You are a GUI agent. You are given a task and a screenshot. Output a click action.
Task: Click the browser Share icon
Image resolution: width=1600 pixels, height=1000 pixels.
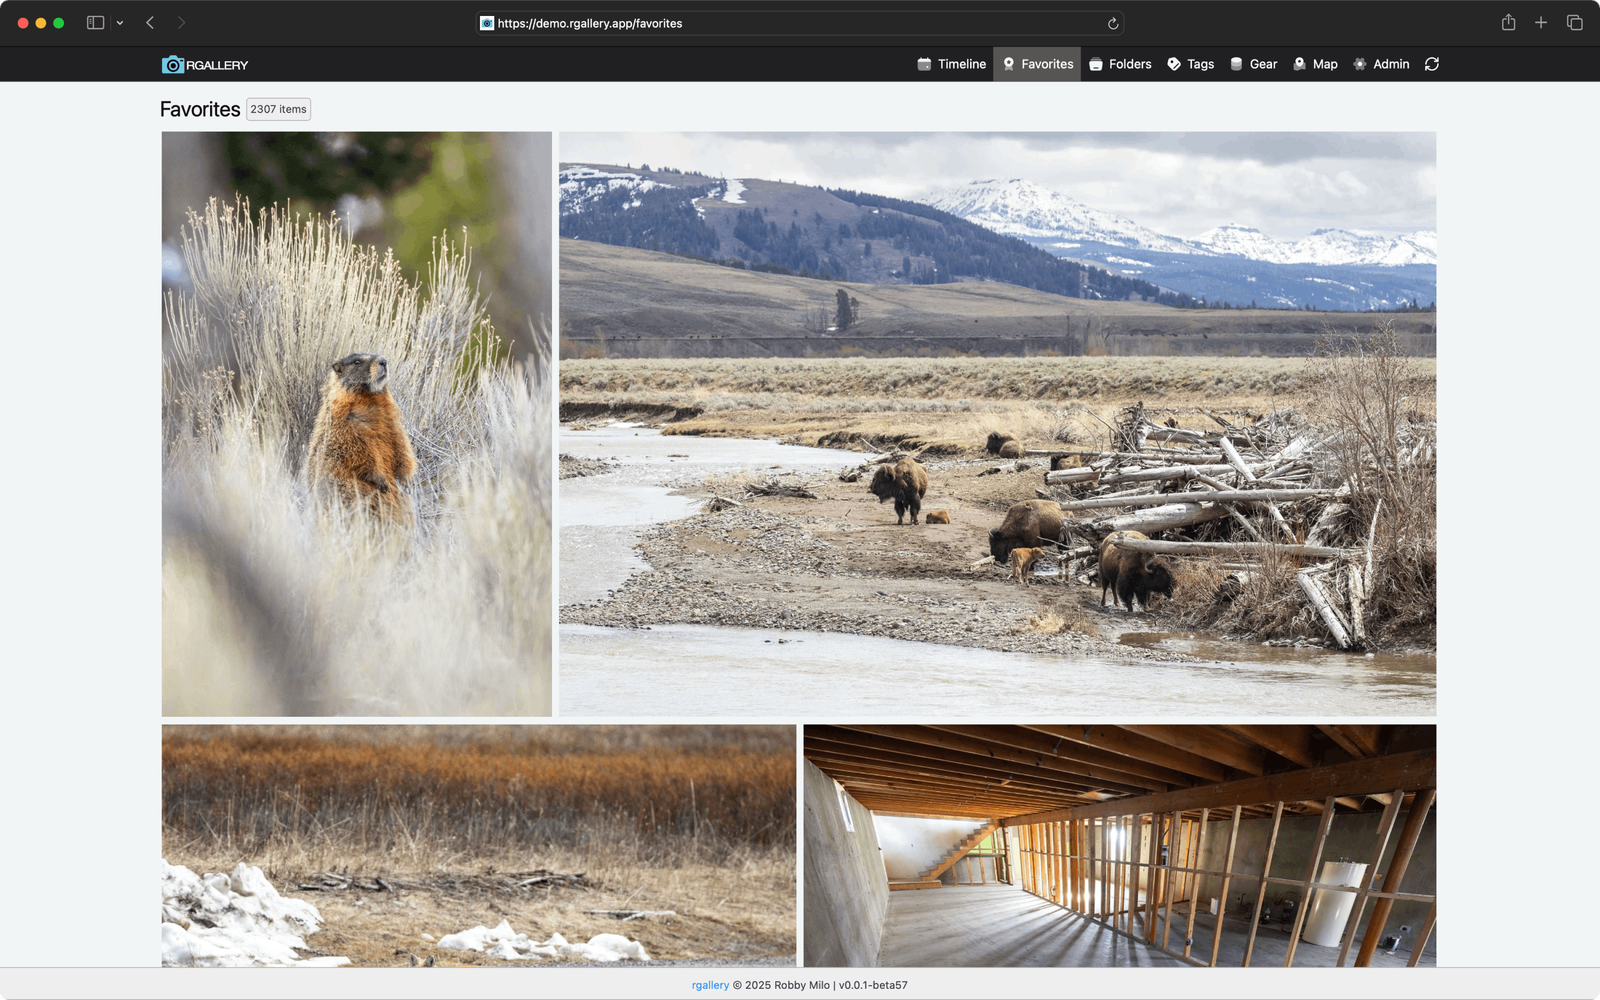click(x=1508, y=23)
